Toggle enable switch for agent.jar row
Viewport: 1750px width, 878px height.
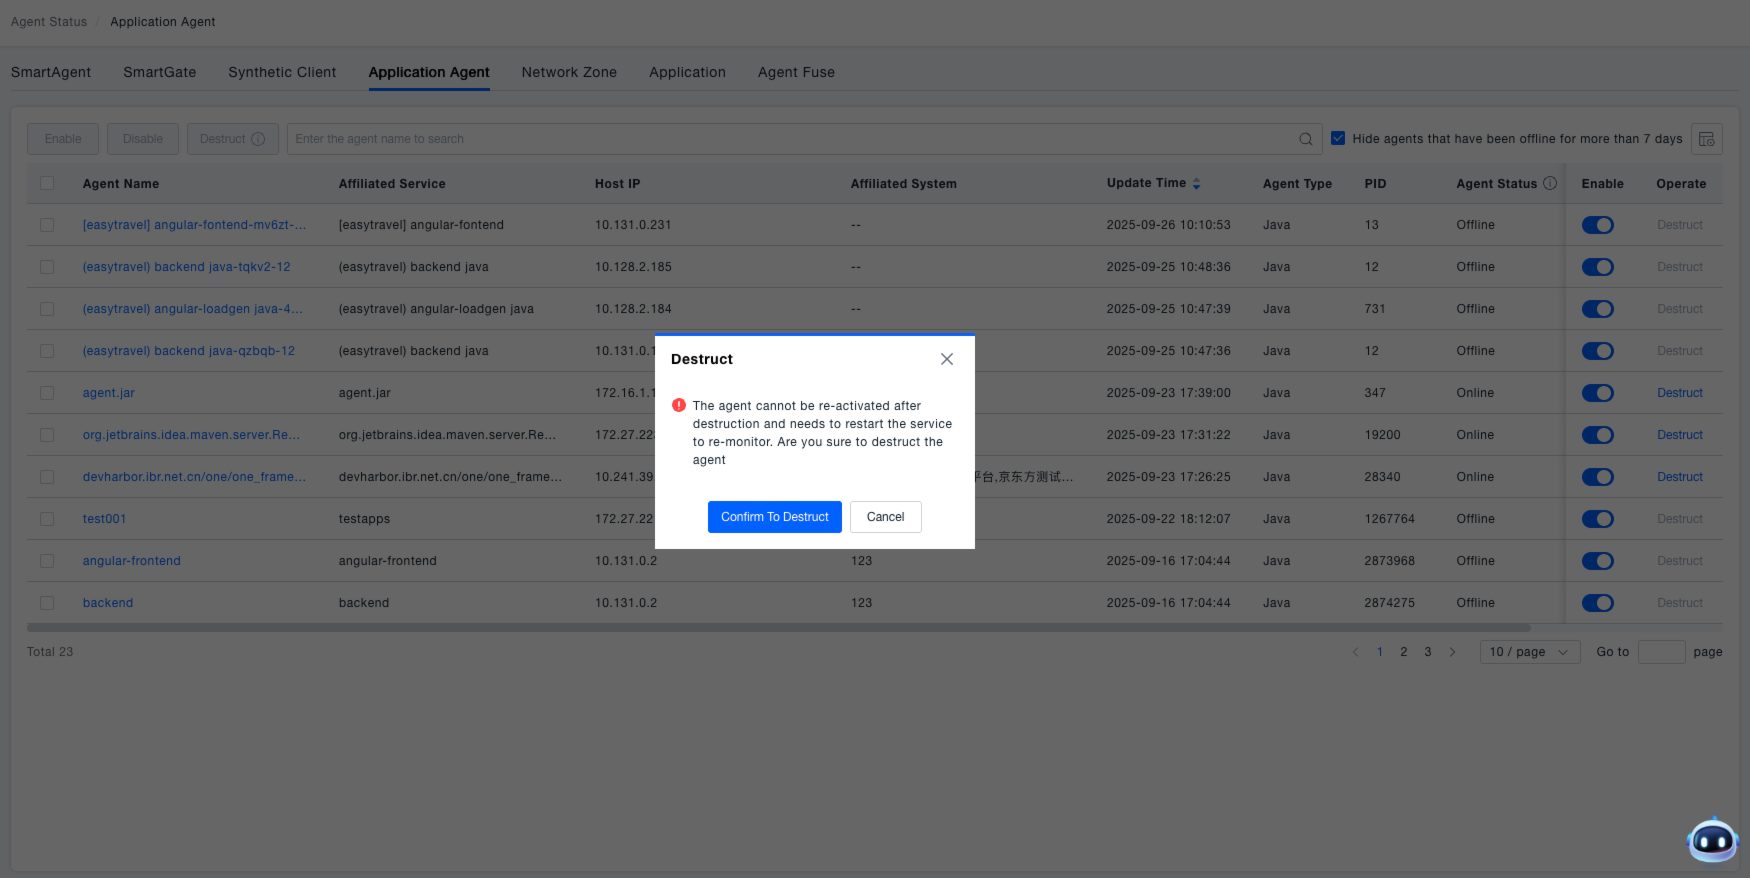point(1597,393)
